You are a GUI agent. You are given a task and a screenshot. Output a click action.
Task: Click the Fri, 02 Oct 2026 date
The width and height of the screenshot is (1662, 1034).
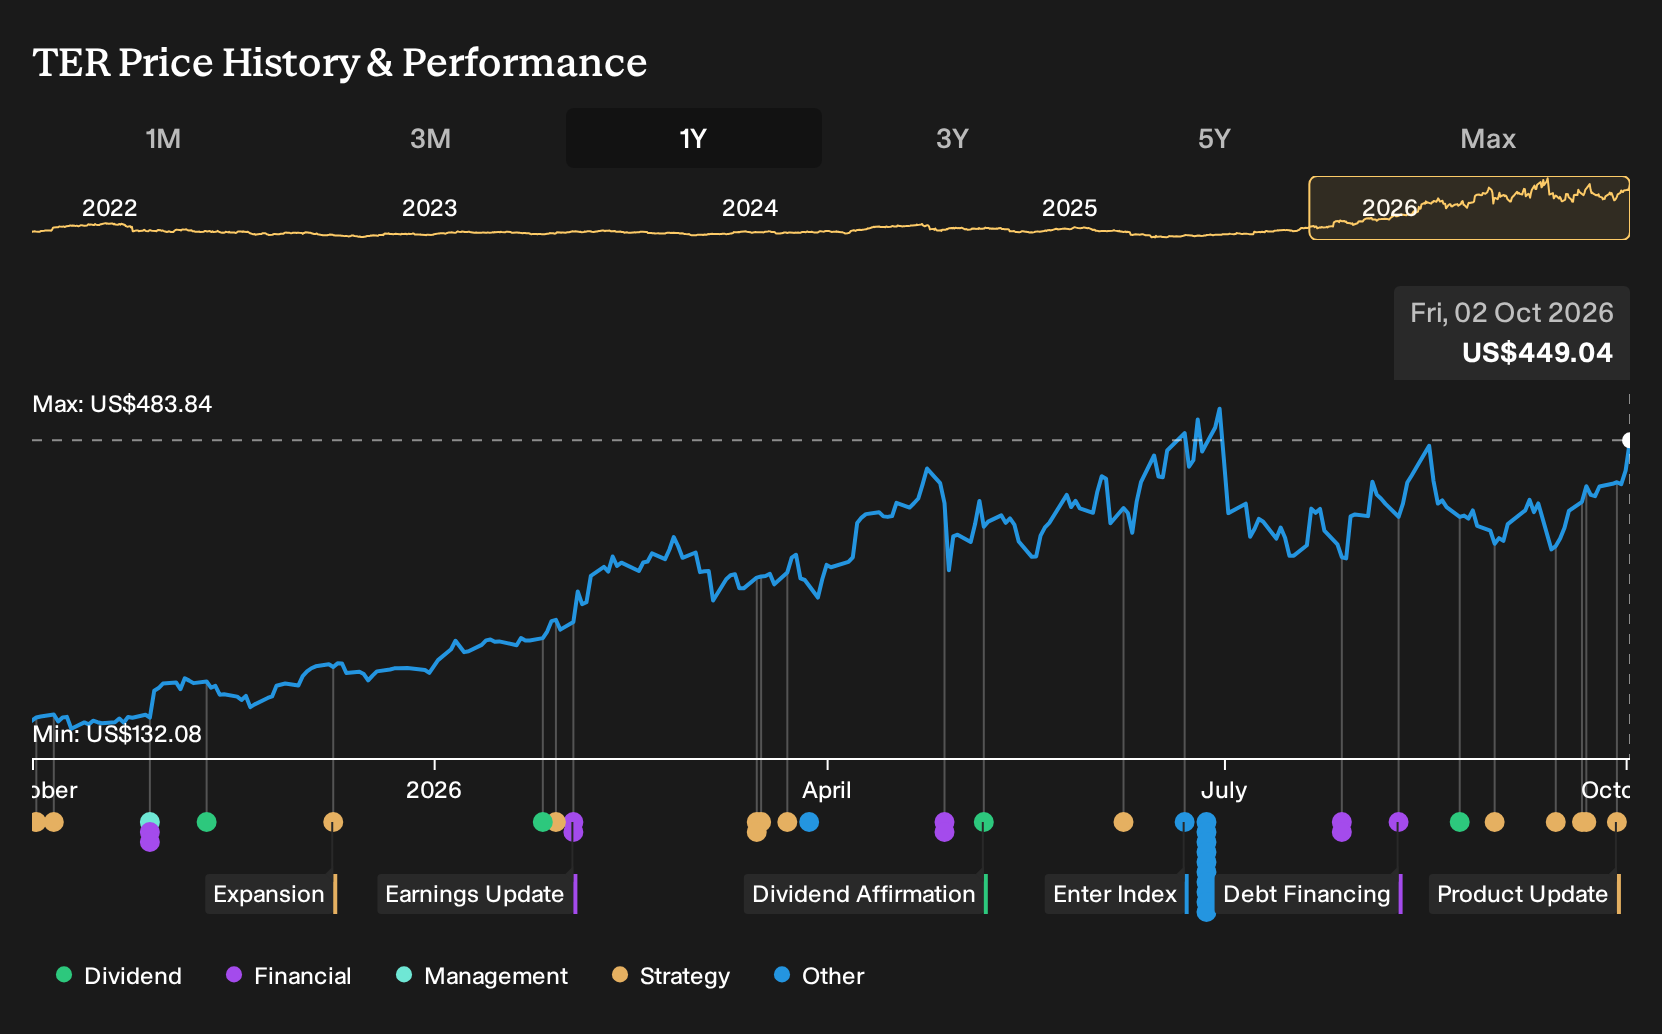tap(1512, 313)
